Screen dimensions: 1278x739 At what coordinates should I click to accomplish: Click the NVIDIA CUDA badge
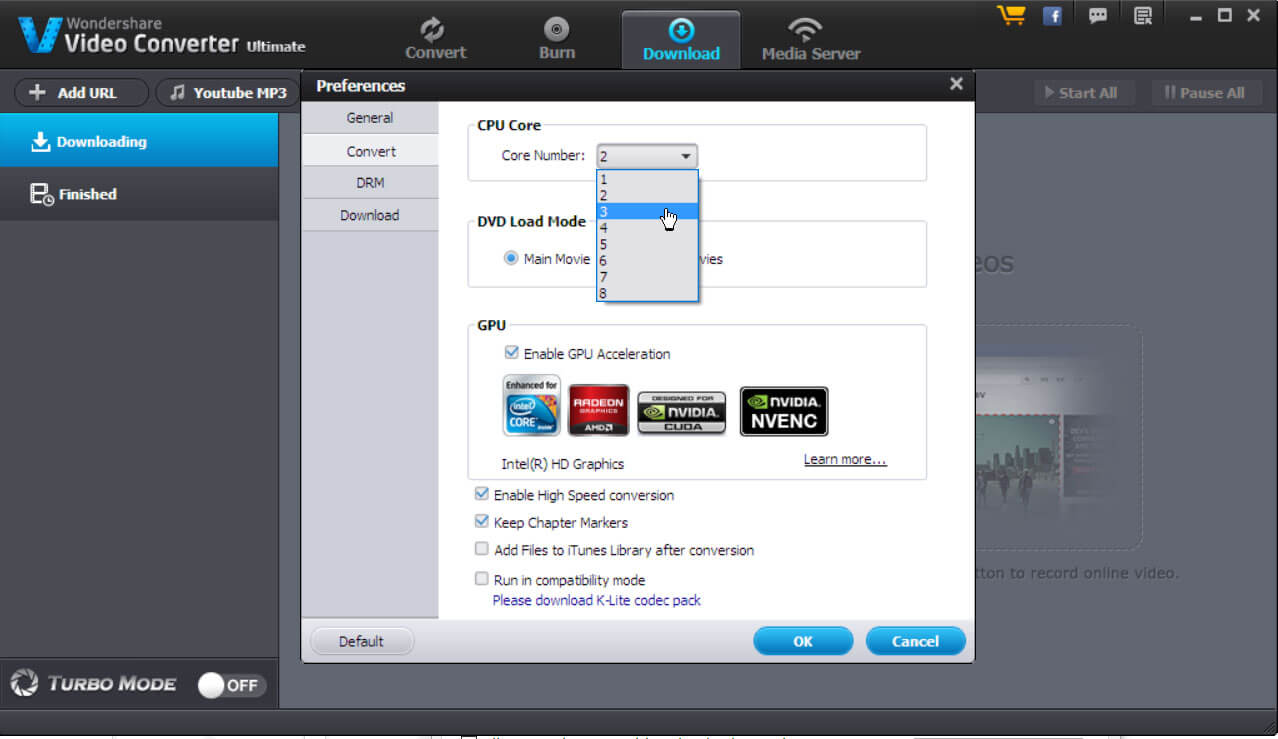click(682, 413)
